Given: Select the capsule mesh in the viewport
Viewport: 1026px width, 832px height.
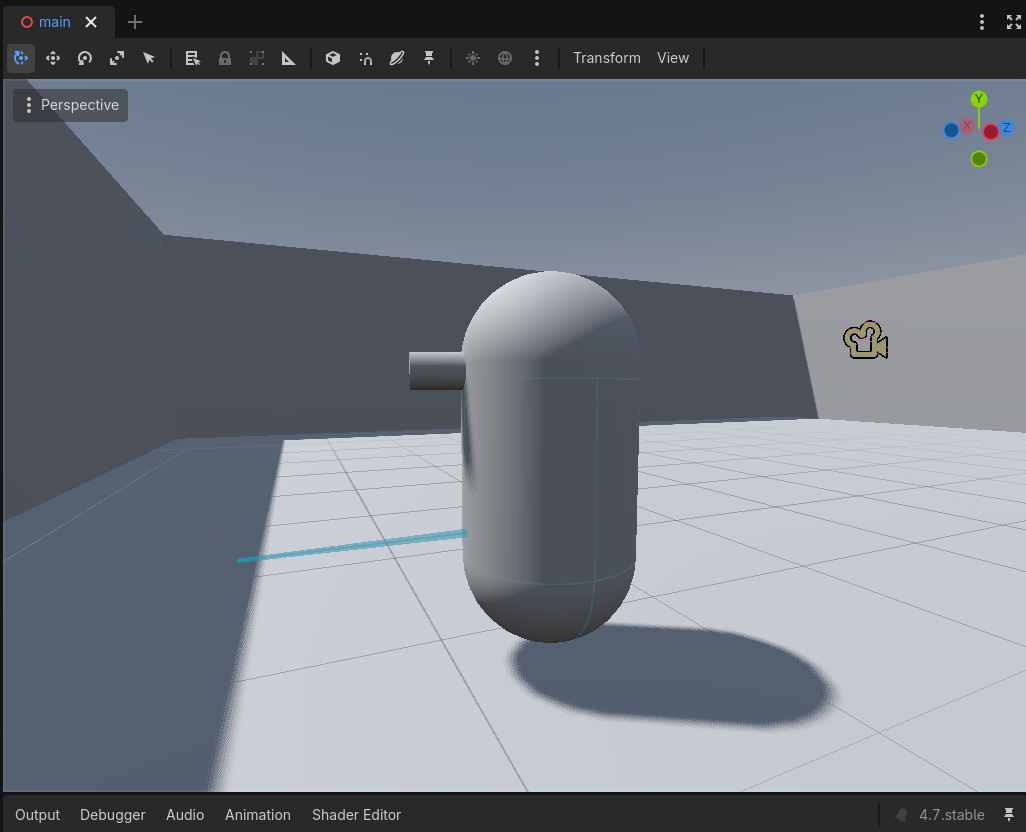Looking at the screenshot, I should pyautogui.click(x=550, y=458).
